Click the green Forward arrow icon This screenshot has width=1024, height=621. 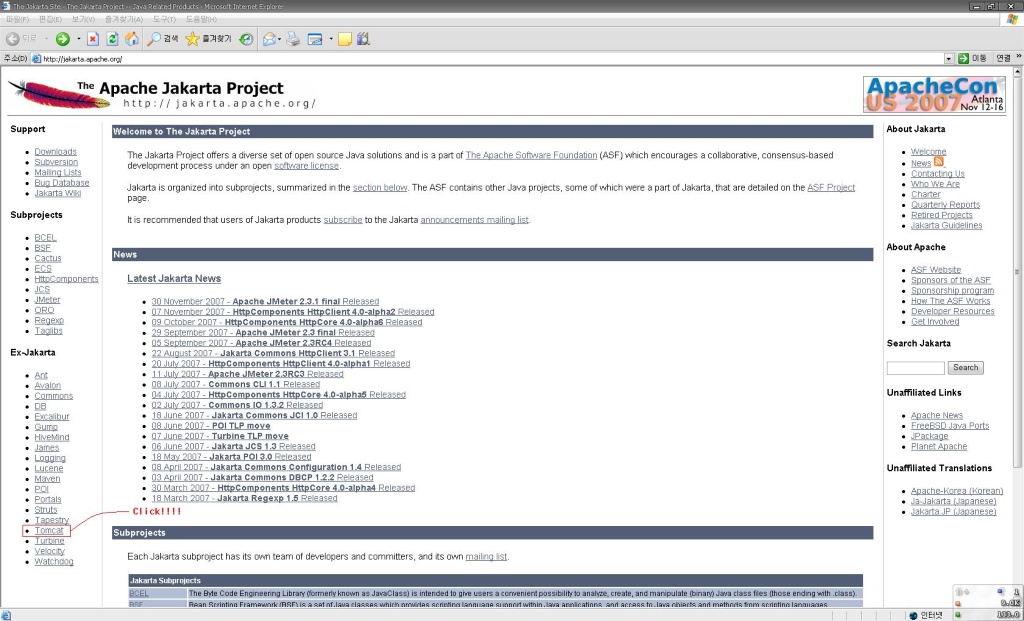point(62,39)
